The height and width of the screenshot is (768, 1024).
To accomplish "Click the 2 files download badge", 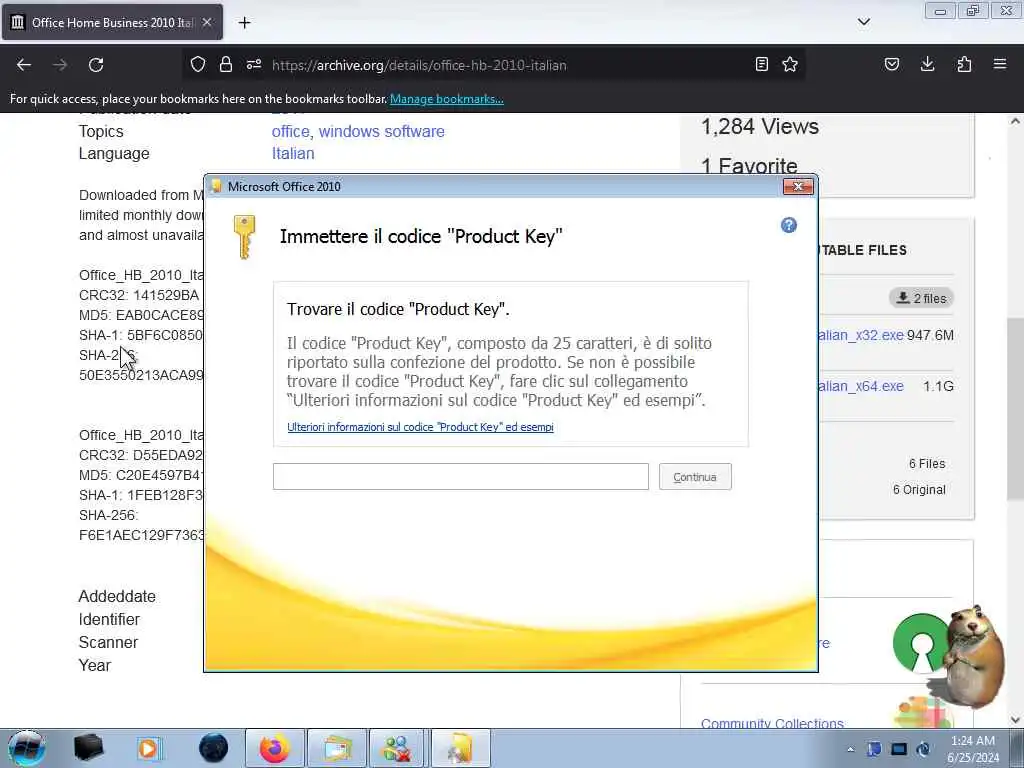I will pos(921,298).
